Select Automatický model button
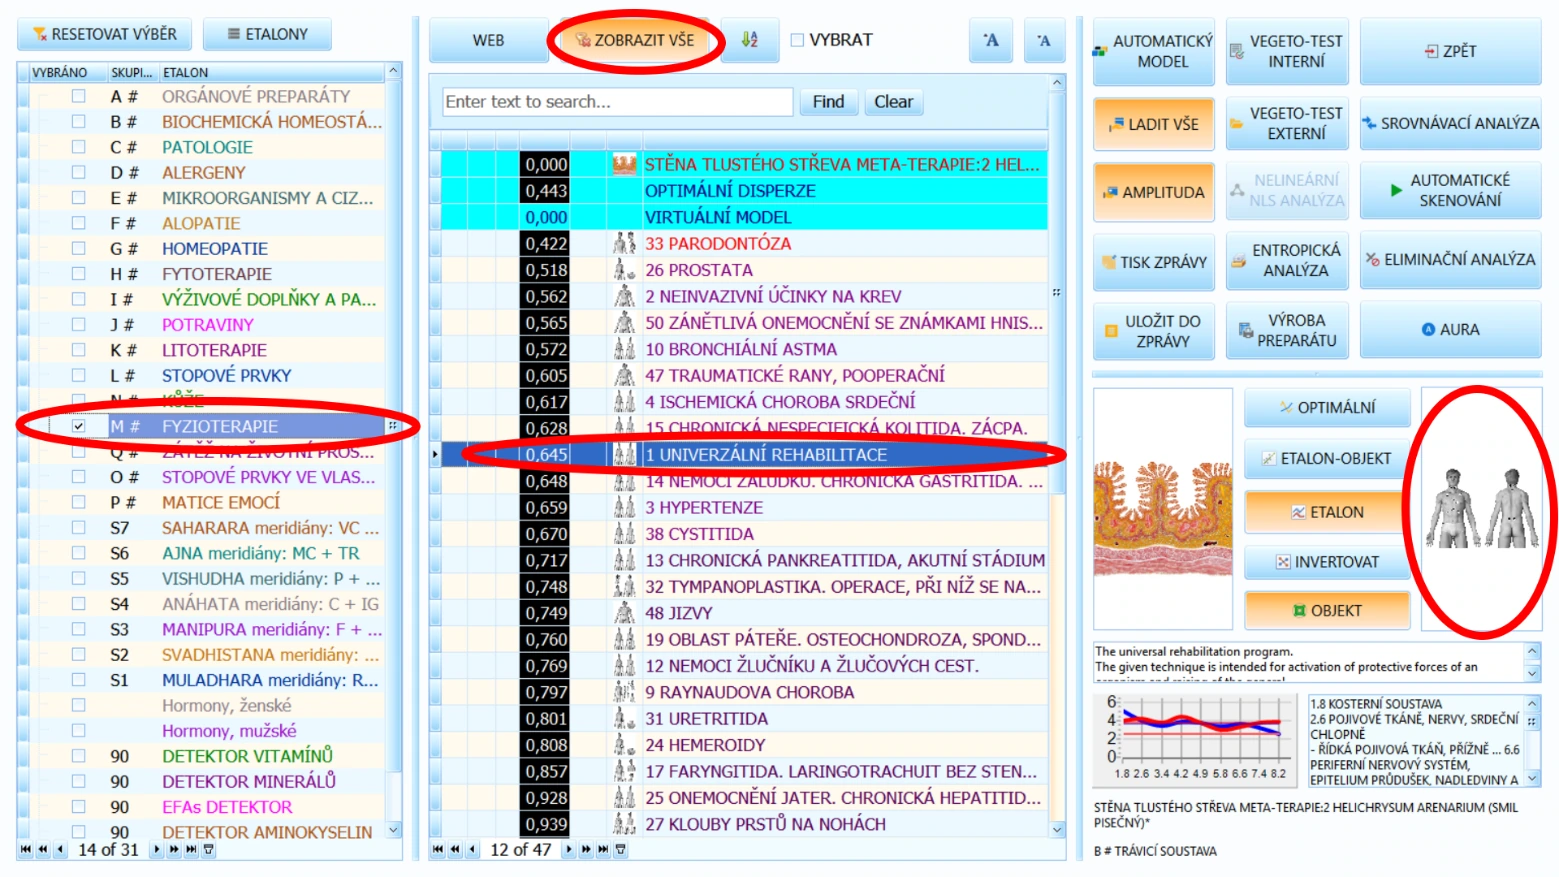This screenshot has width=1559, height=877. 1153,51
